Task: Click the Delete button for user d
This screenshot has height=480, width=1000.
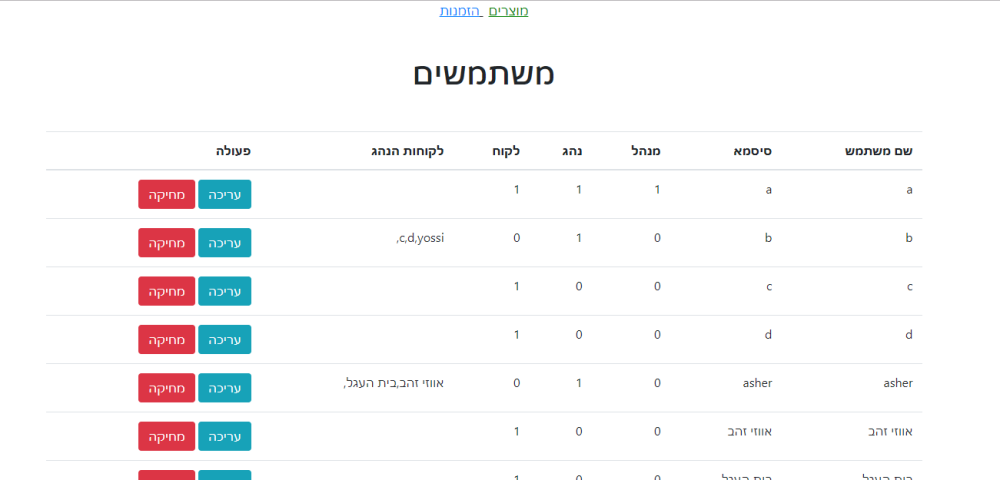Action: pos(166,340)
